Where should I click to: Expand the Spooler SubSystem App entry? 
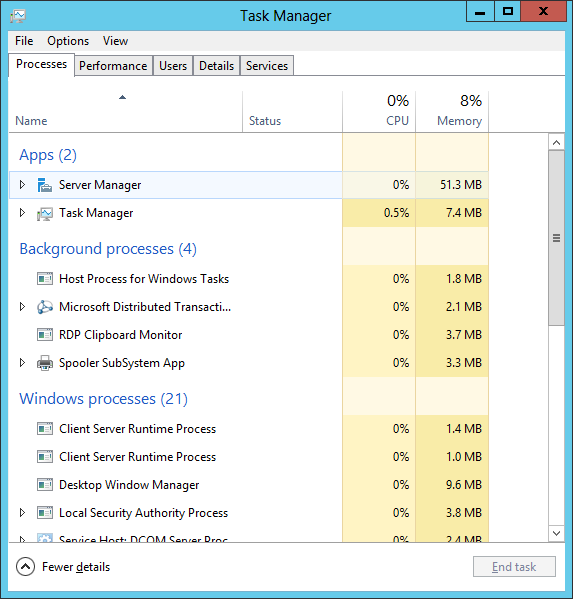click(x=22, y=363)
